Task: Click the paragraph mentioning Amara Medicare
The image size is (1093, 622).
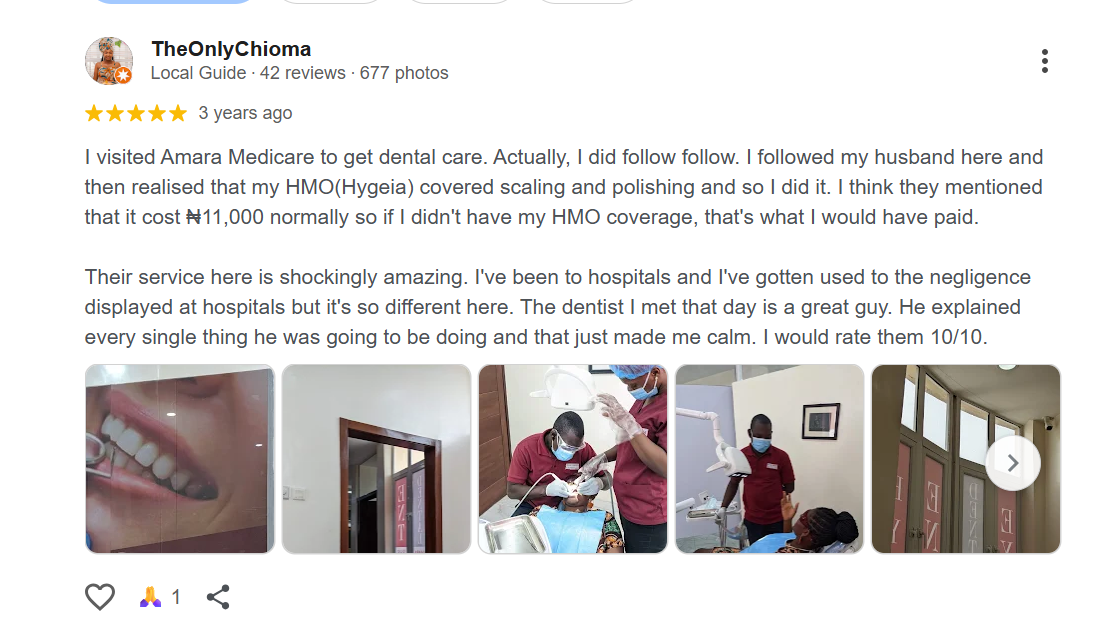Action: click(563, 187)
